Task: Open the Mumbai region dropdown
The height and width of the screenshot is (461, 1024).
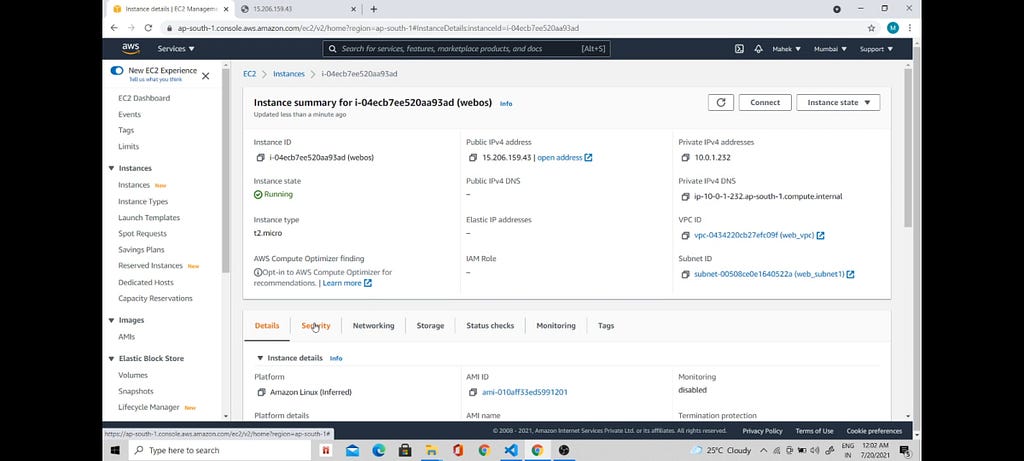Action: coord(830,49)
